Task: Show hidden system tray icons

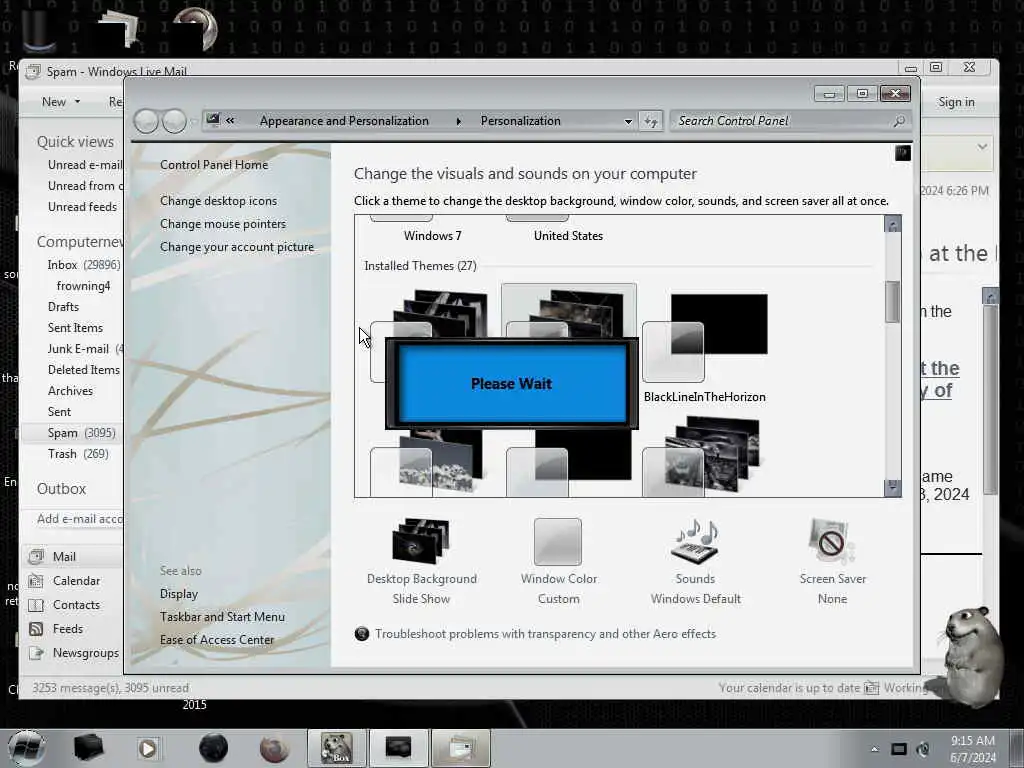Action: click(x=874, y=749)
